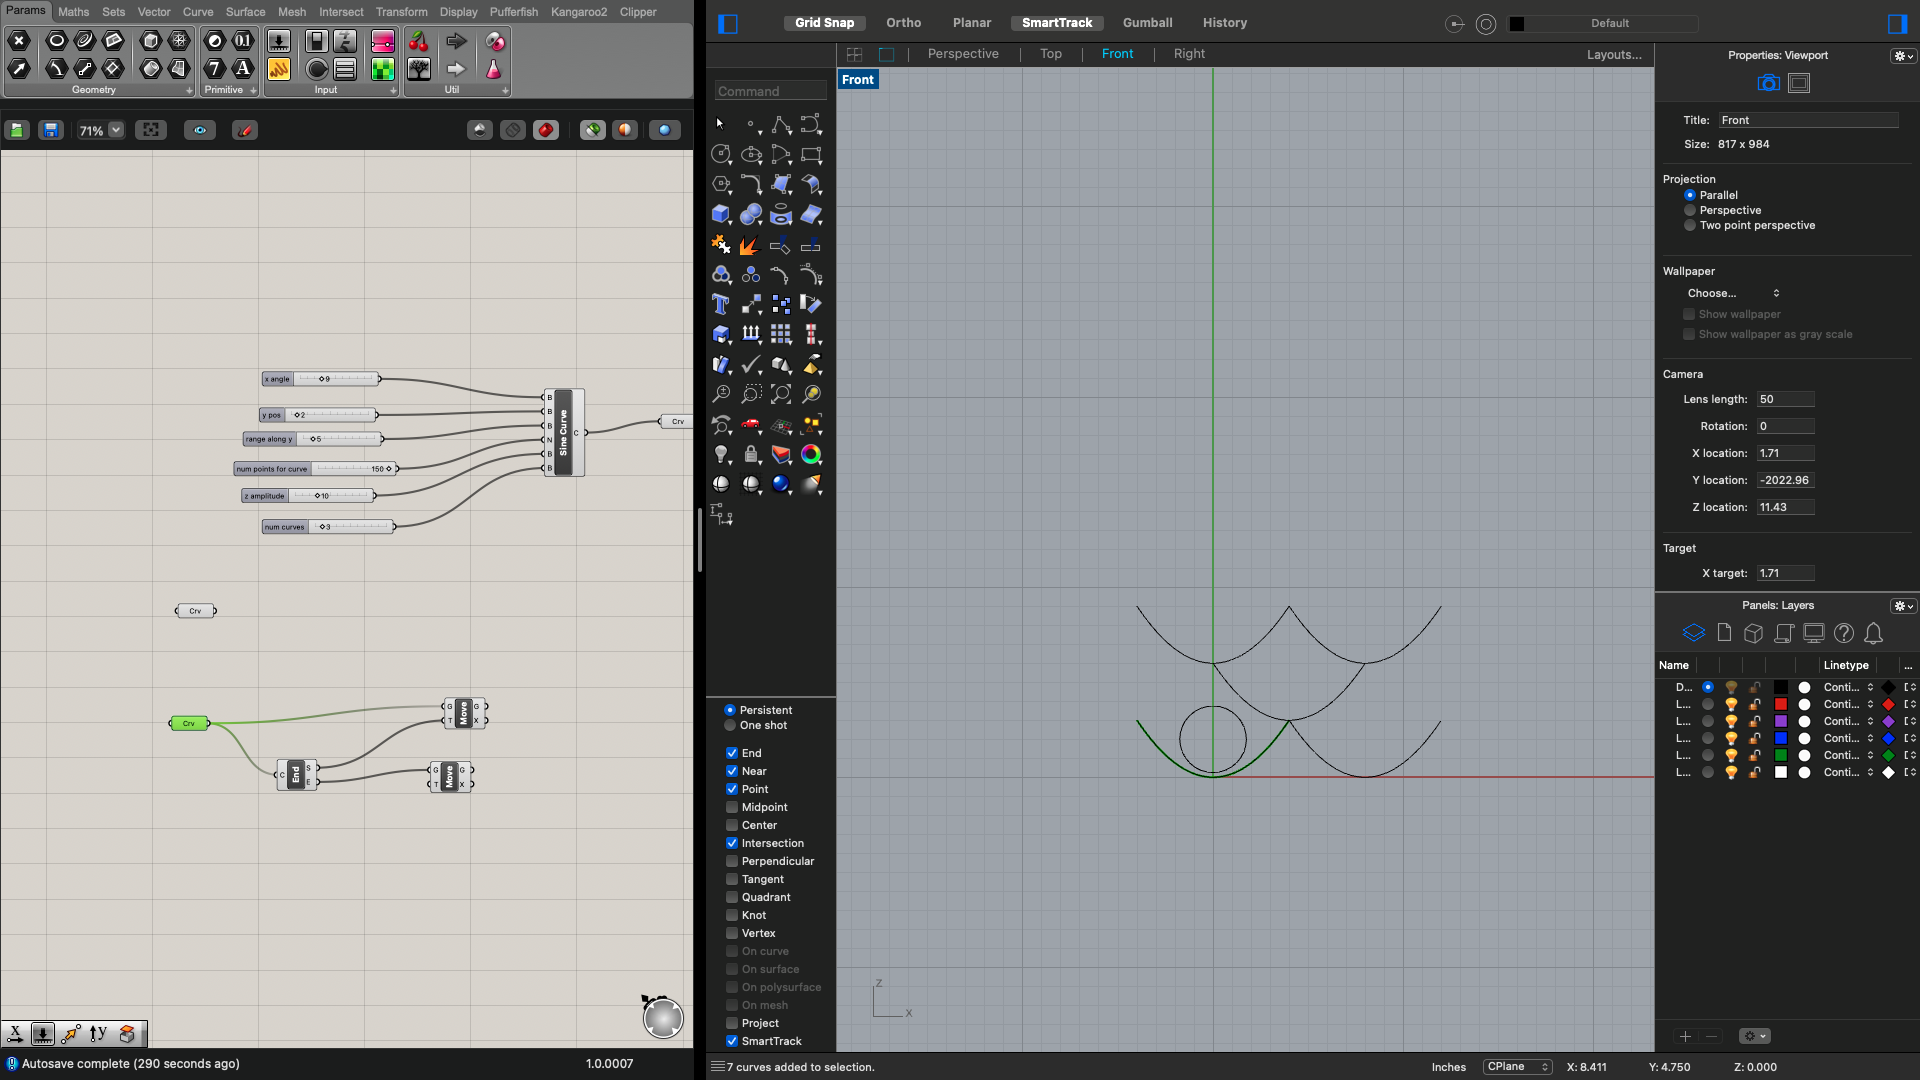1920x1080 pixels.
Task: Open the CPlane coordinate dropdown
Action: 1517,1067
